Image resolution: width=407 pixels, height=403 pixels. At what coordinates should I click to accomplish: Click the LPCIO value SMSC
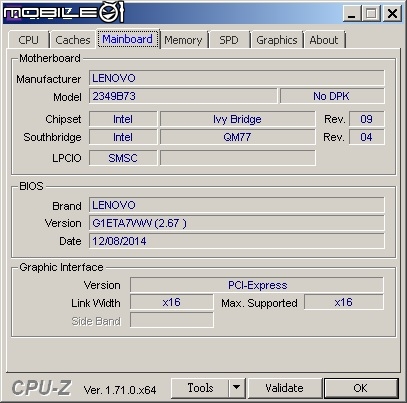(123, 158)
